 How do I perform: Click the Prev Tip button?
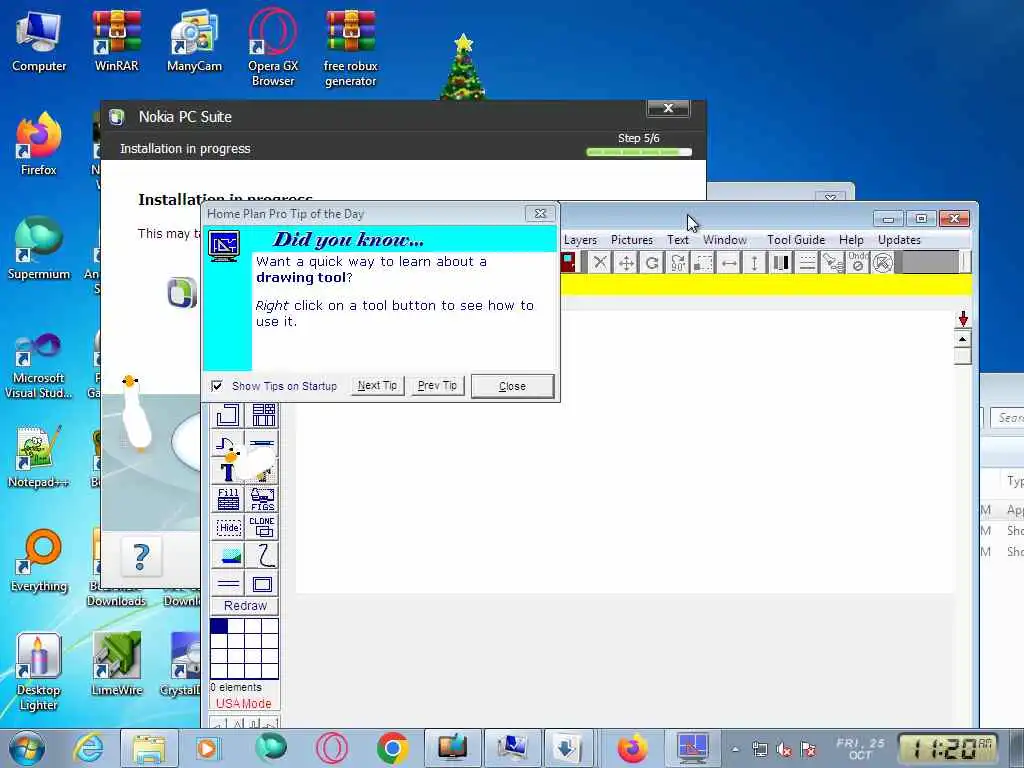click(x=438, y=385)
